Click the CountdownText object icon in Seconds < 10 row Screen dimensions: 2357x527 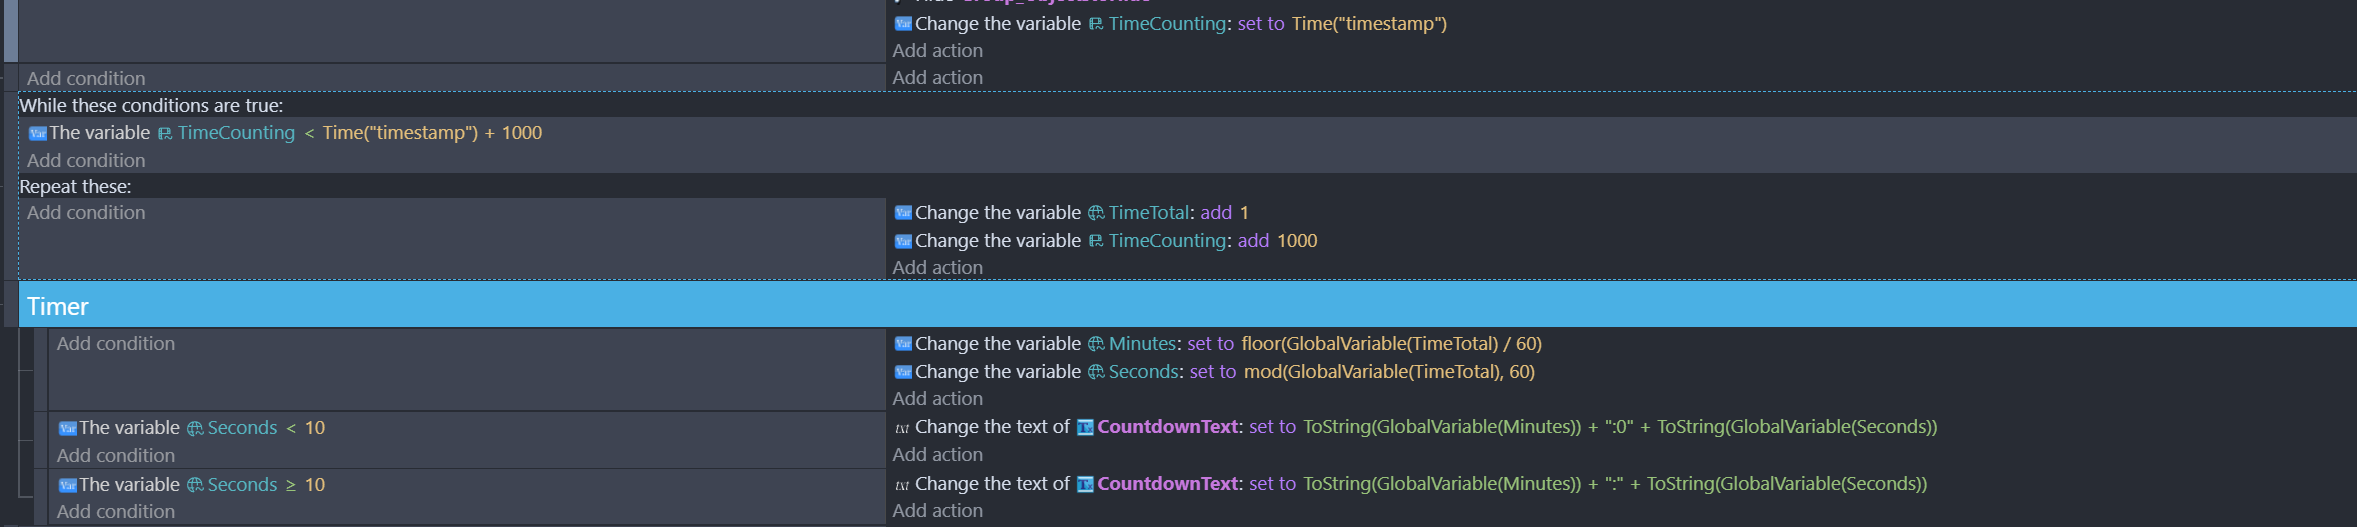1085,428
